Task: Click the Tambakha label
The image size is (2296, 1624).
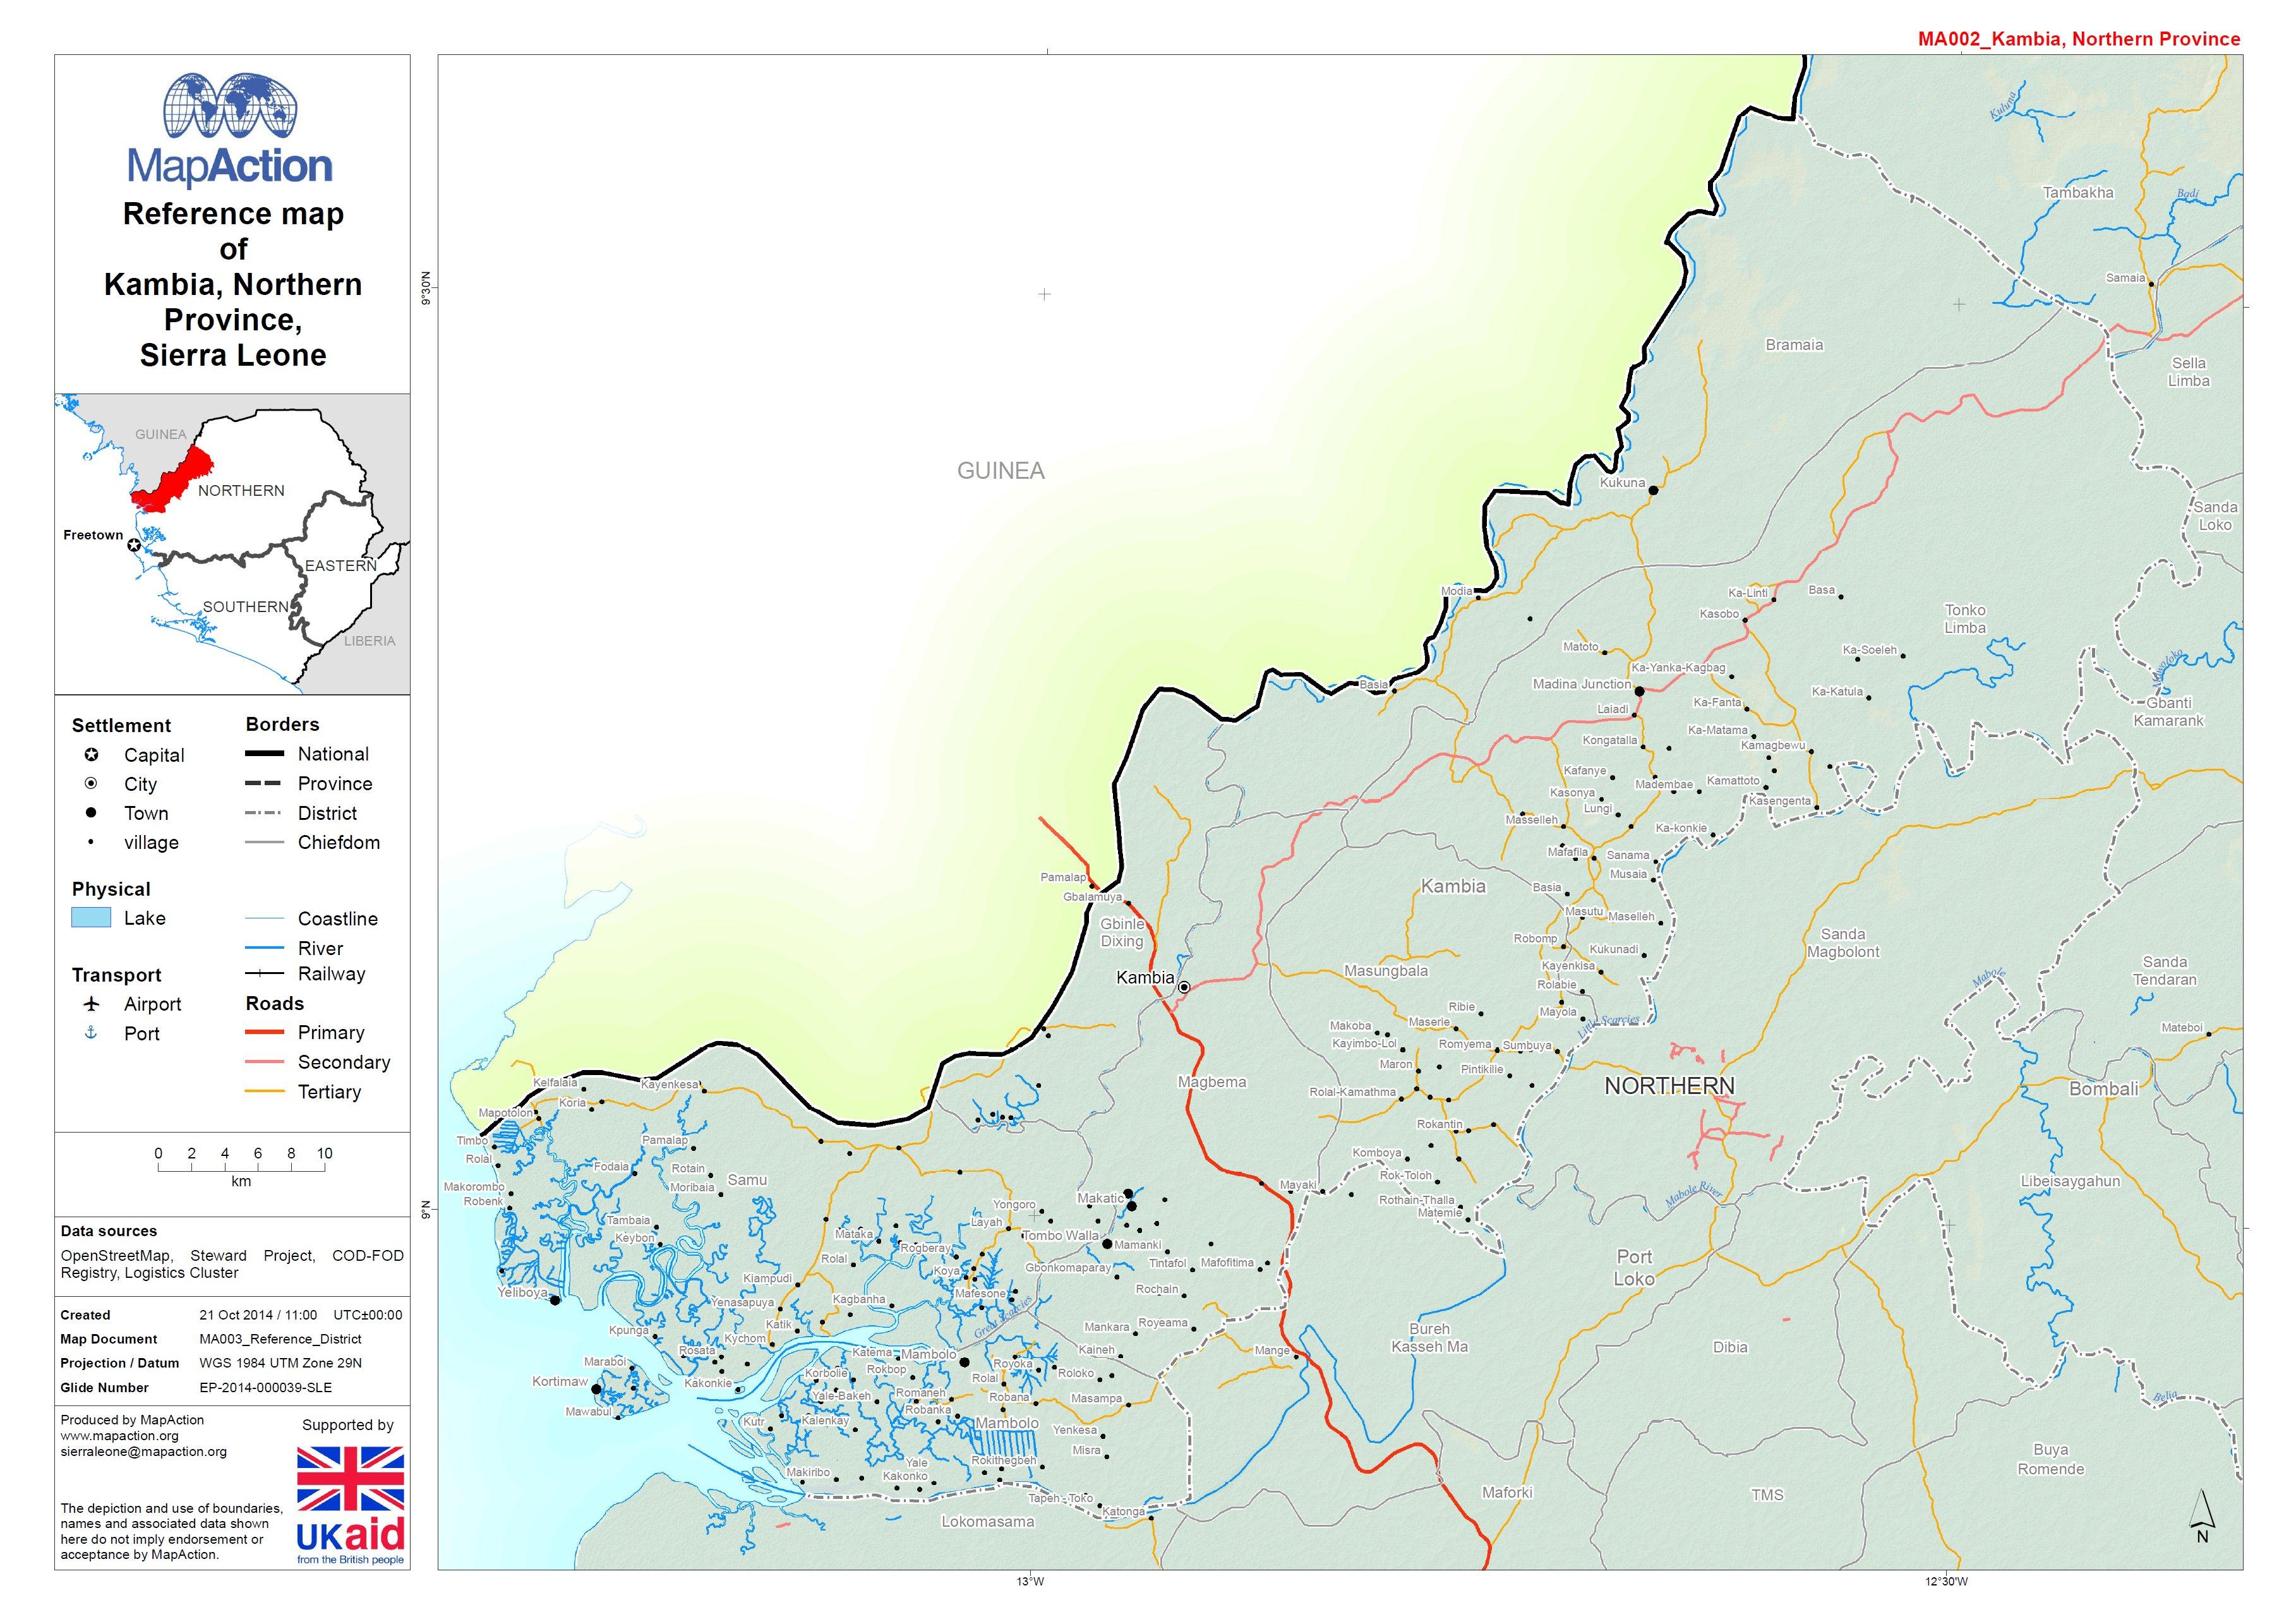Action: [x=2078, y=193]
